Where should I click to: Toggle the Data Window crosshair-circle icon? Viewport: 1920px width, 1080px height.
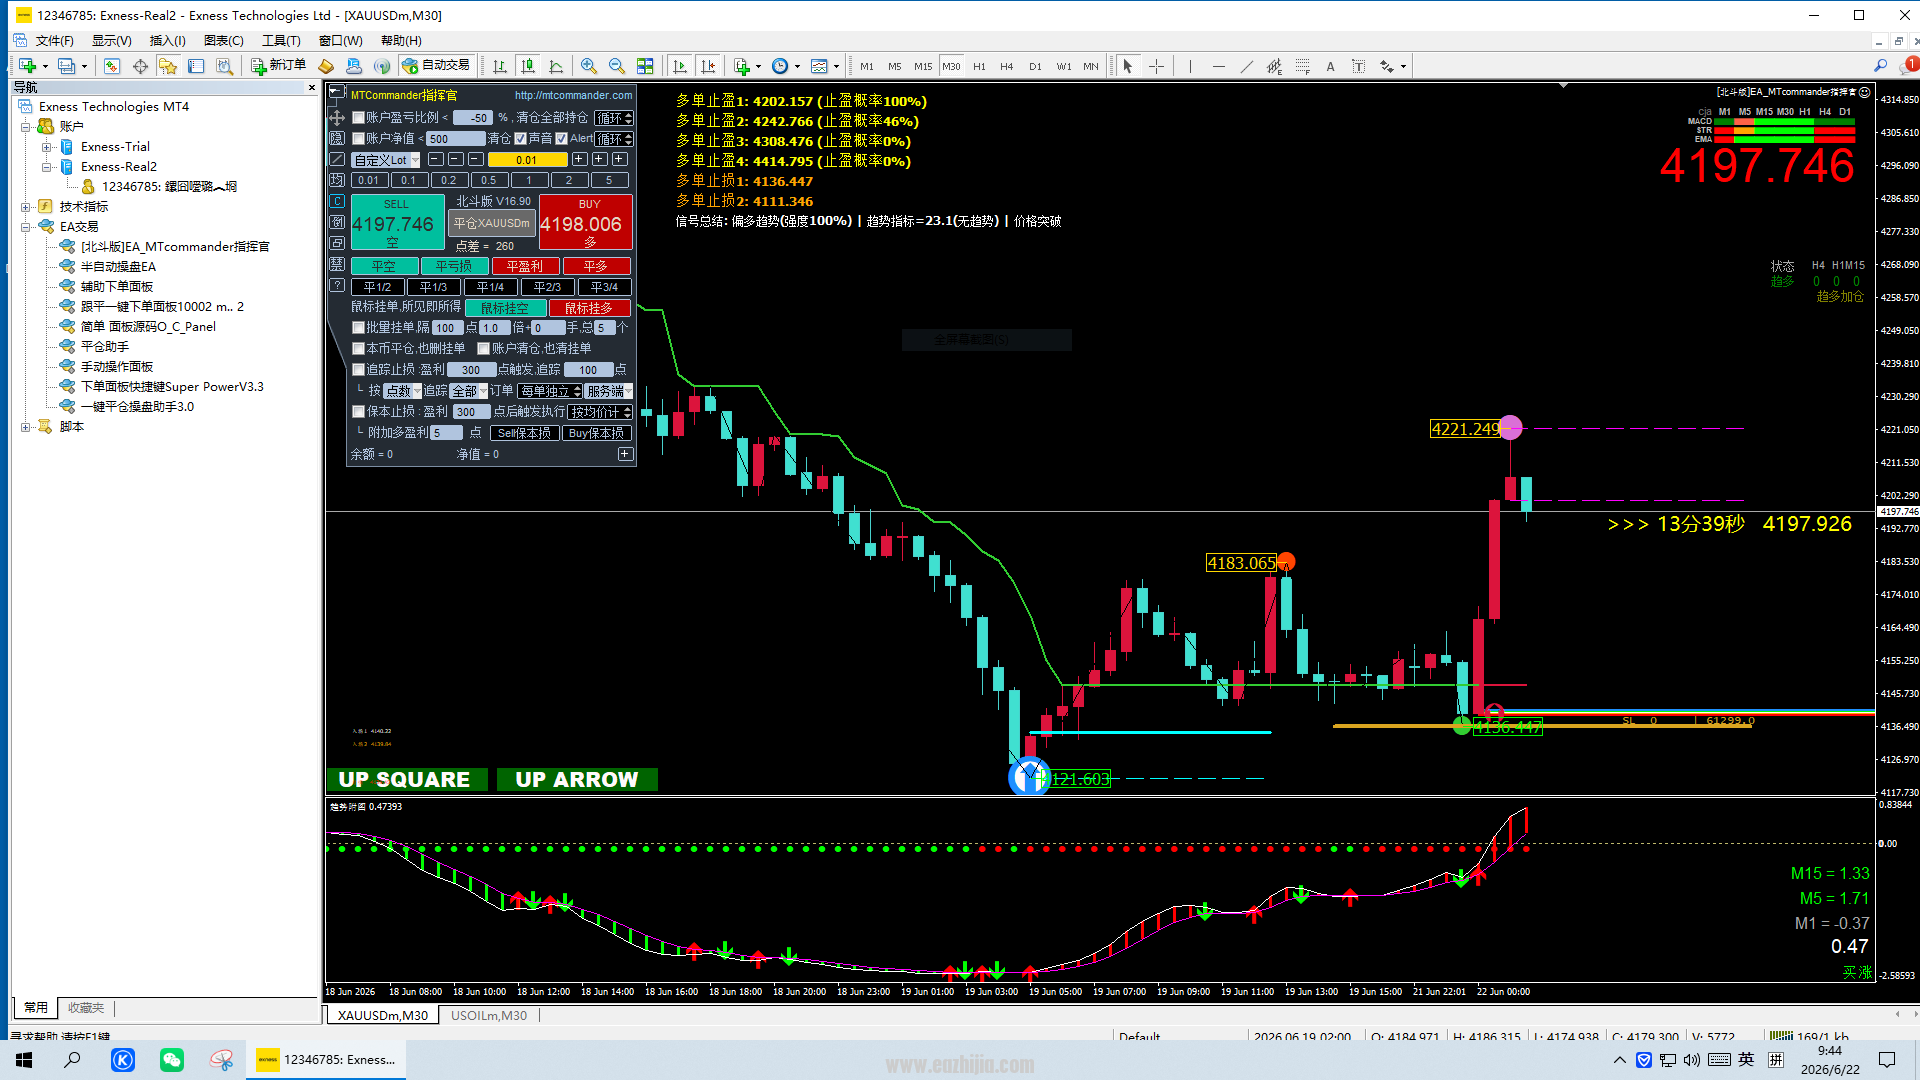tap(140, 66)
